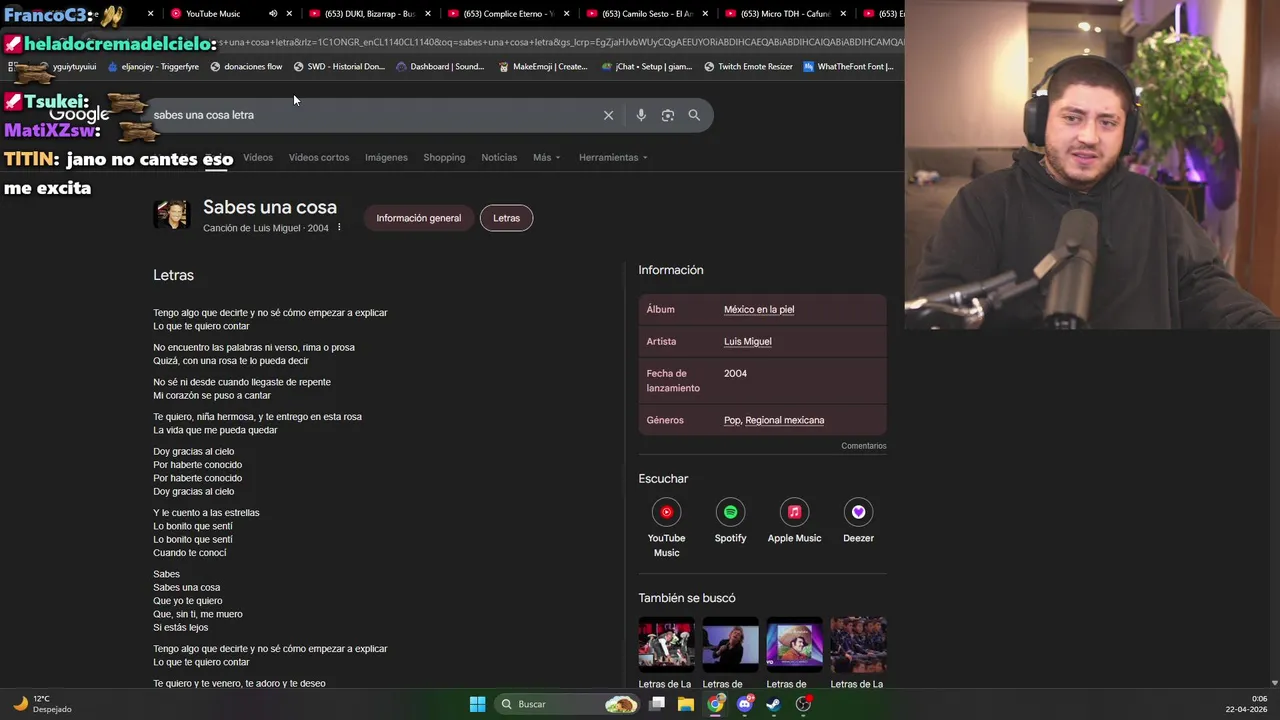Close the Camilo Sesto tab
Viewport: 1280px width, 720px height.
coord(706,14)
